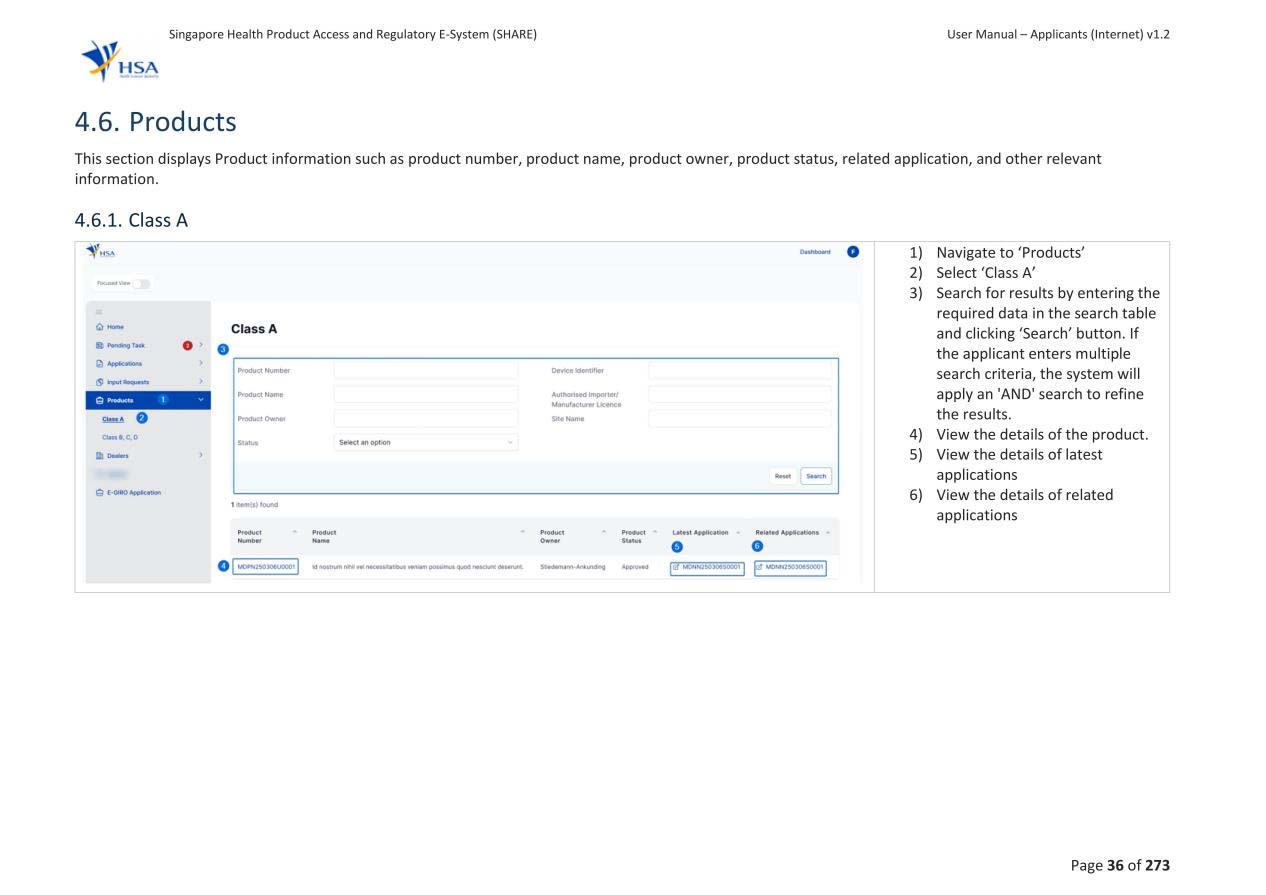This screenshot has width=1266, height=895.
Task: Click the Product Number input field
Action: tap(425, 371)
